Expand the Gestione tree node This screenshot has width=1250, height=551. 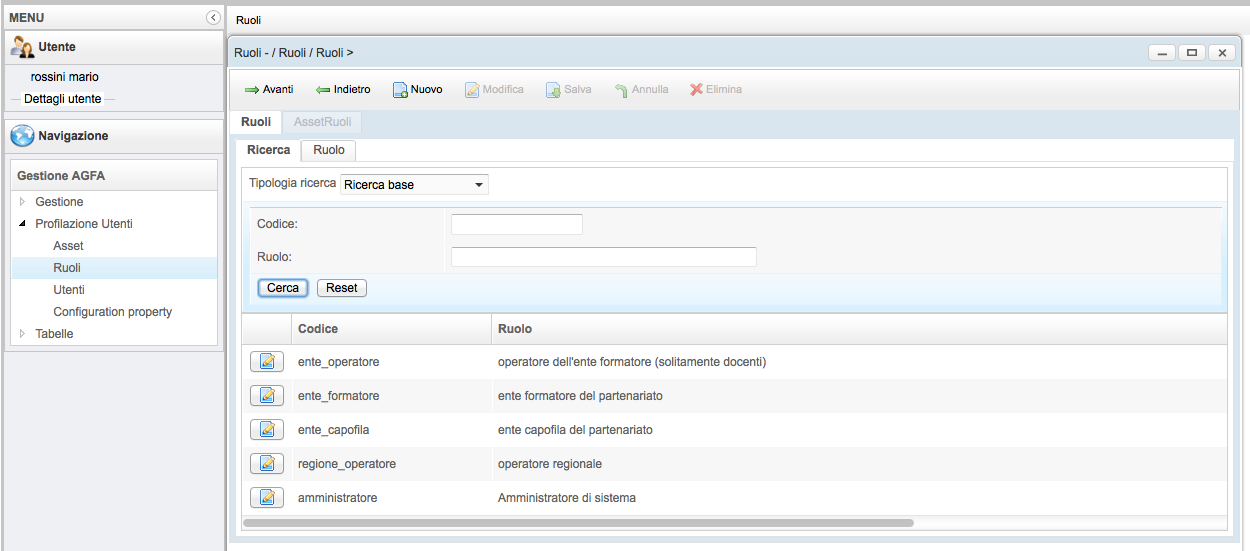tap(23, 202)
